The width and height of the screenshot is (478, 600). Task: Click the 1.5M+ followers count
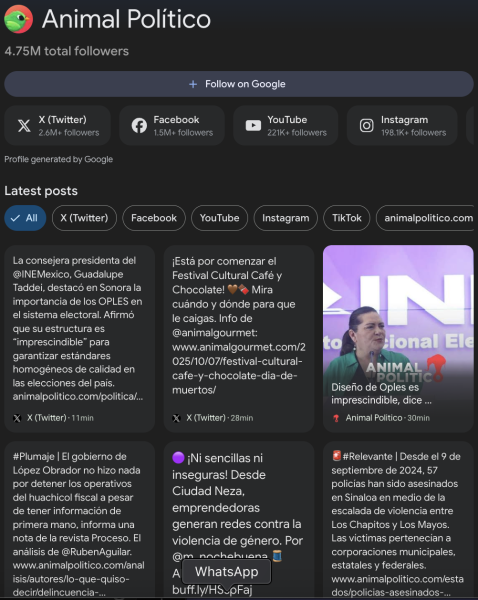183,133
